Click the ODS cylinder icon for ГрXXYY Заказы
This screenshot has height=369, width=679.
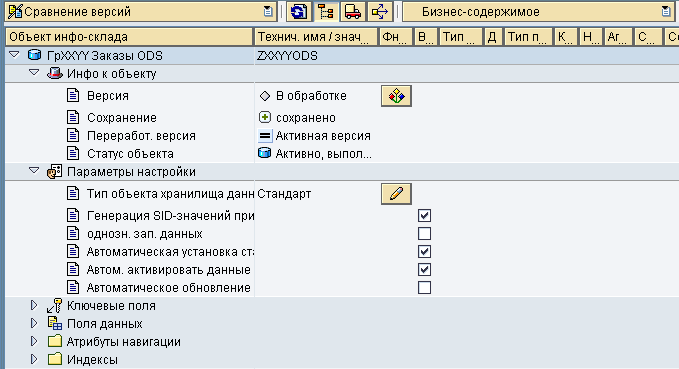(34, 55)
